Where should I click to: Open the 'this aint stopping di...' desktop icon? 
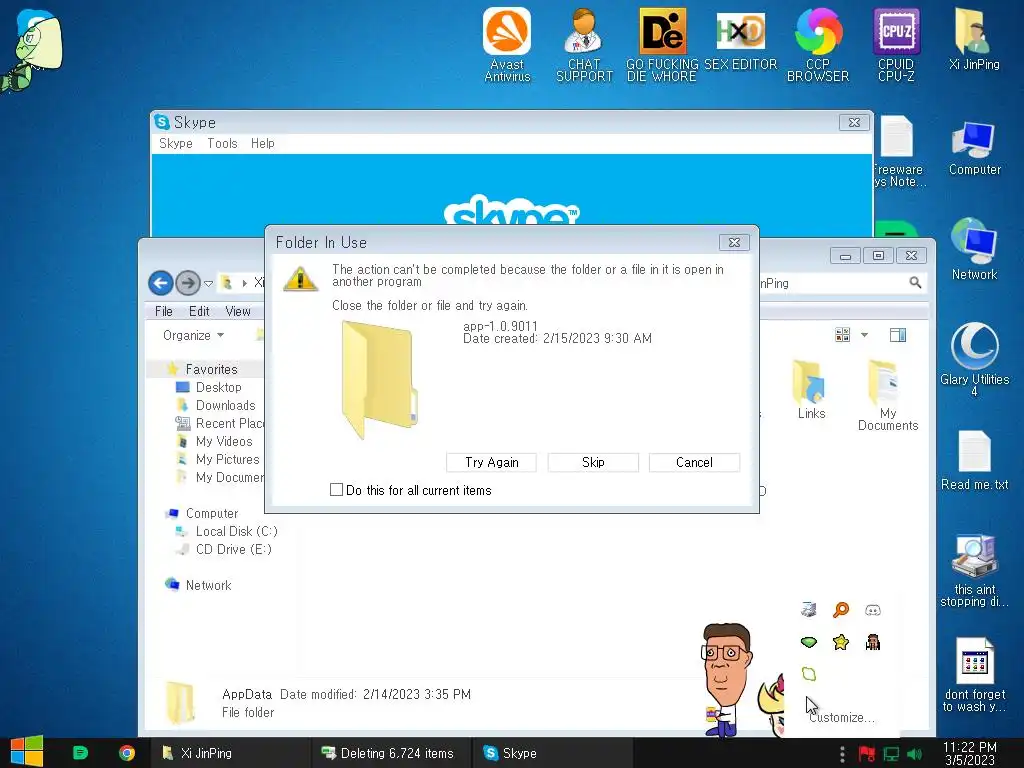974,571
